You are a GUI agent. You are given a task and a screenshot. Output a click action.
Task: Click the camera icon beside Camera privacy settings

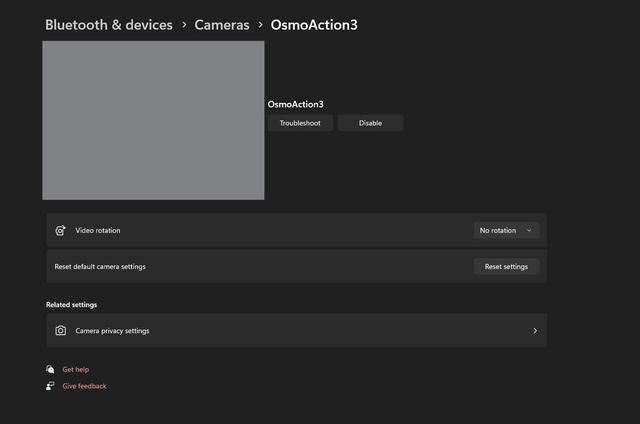(61, 331)
